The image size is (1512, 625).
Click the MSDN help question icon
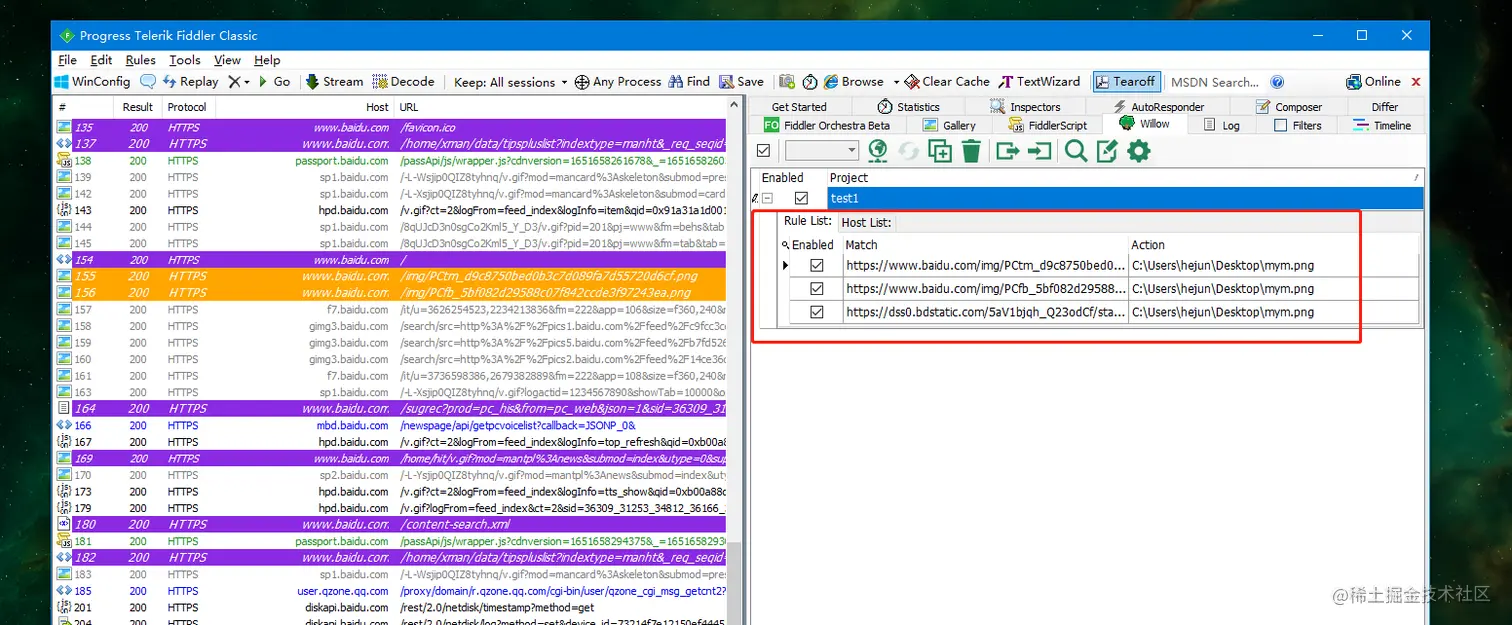click(1277, 82)
